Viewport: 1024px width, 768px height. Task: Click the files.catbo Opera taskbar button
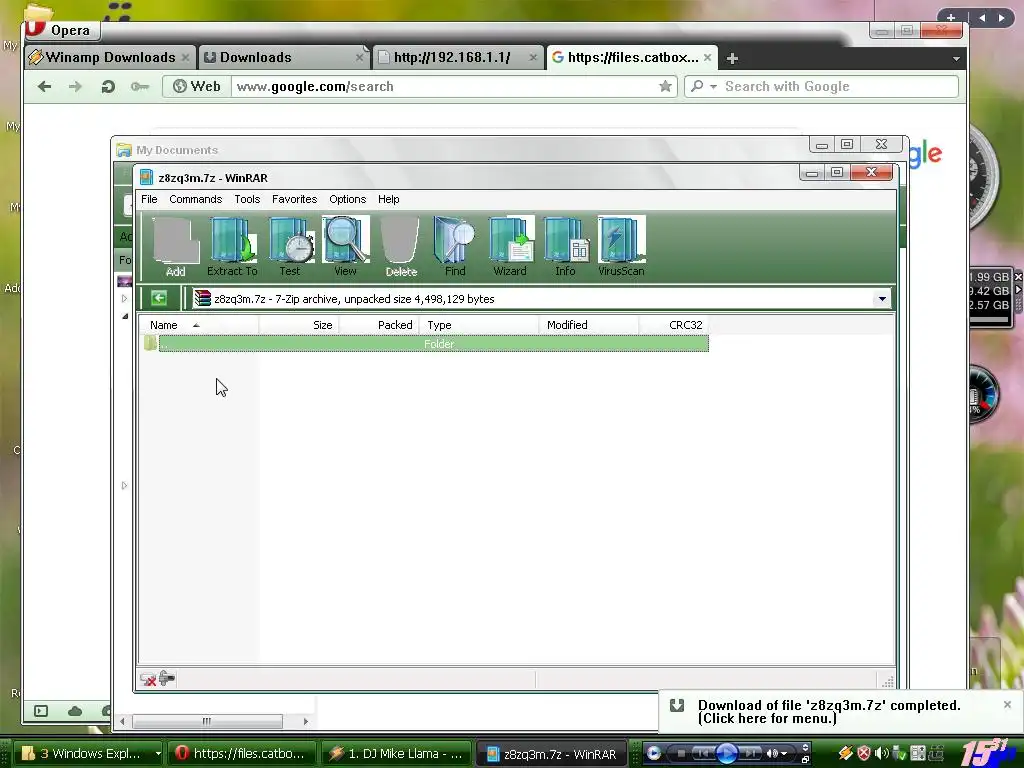click(x=242, y=753)
